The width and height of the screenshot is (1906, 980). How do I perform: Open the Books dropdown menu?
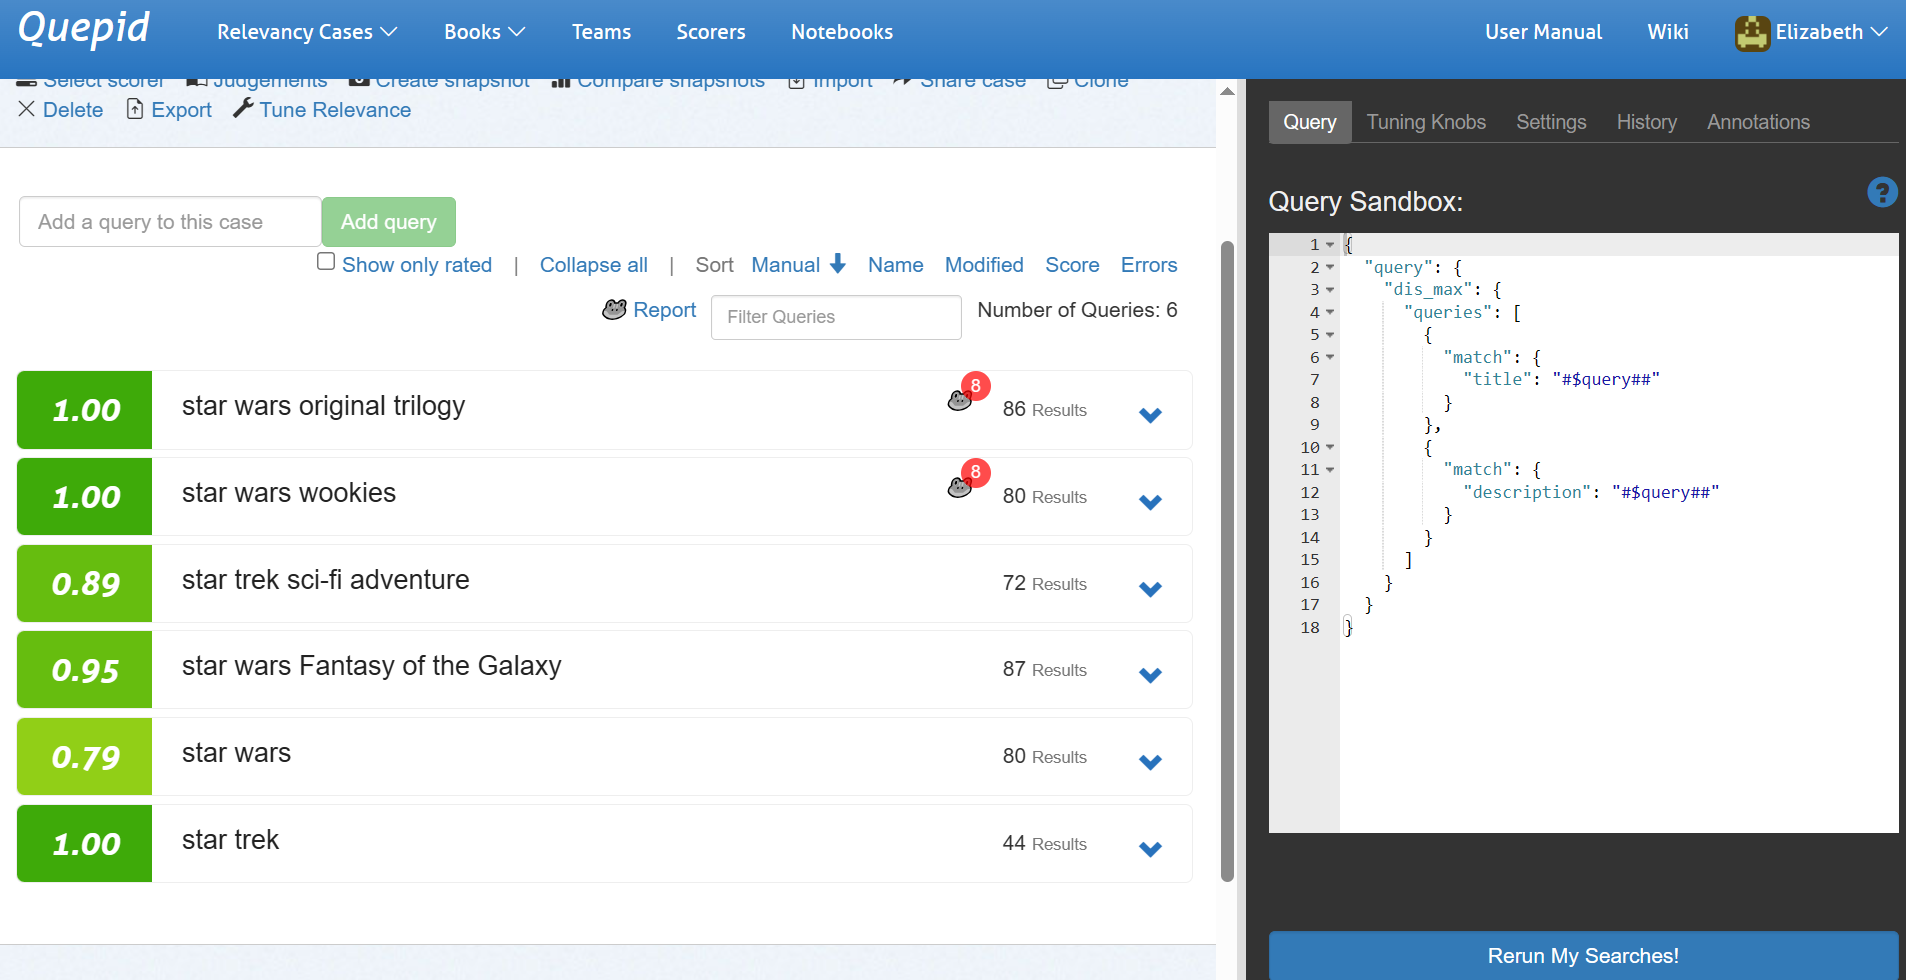(484, 32)
